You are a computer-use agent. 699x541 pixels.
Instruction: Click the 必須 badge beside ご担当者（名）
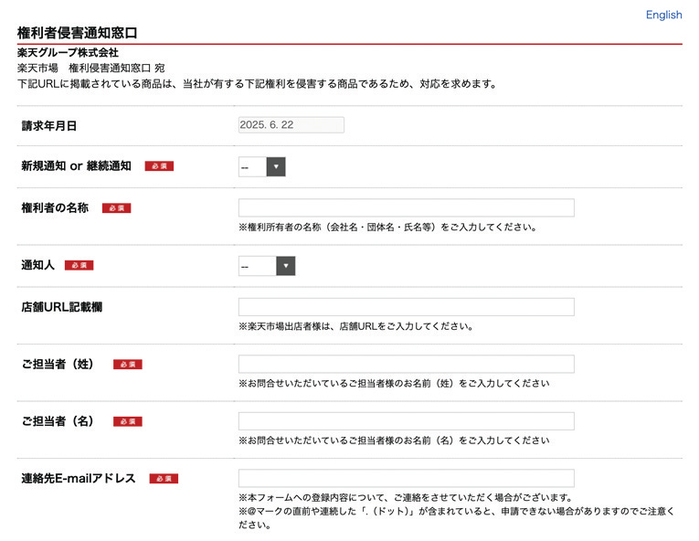(127, 422)
